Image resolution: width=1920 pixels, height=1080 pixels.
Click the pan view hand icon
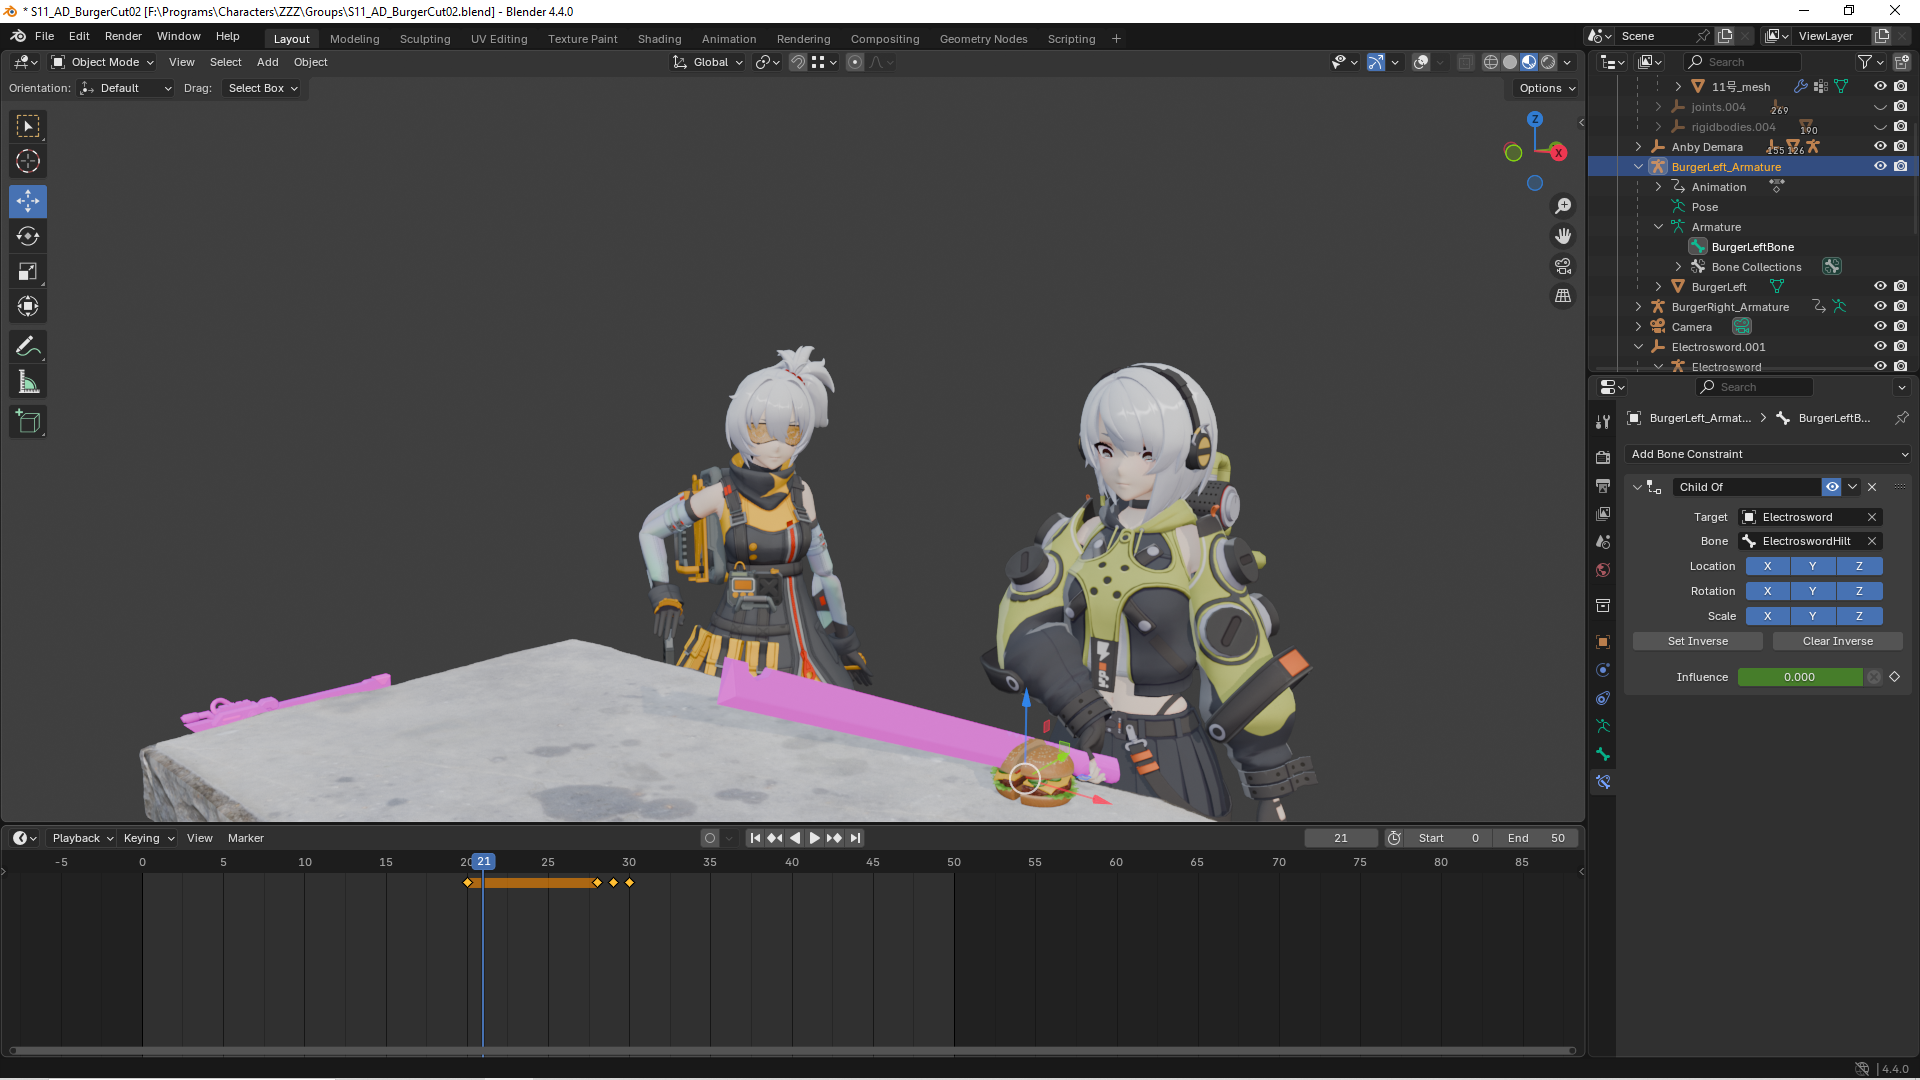click(1563, 236)
